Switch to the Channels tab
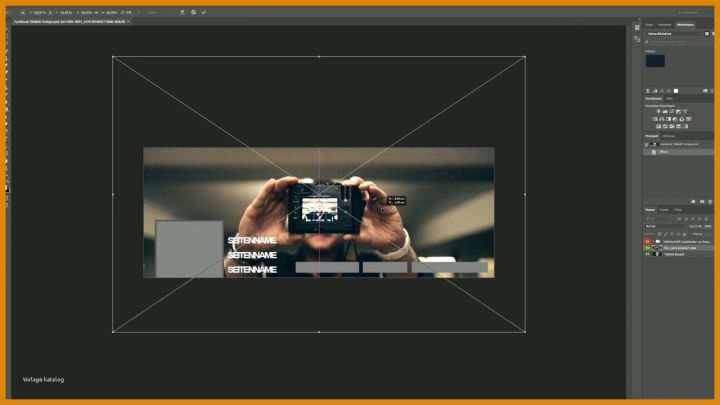Image resolution: width=720 pixels, height=405 pixels. (x=664, y=210)
